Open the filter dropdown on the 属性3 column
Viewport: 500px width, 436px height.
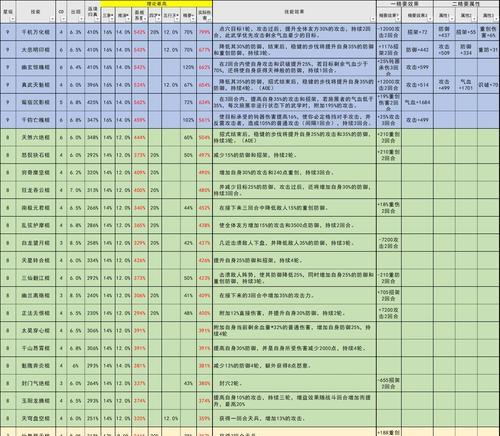tap(497, 19)
